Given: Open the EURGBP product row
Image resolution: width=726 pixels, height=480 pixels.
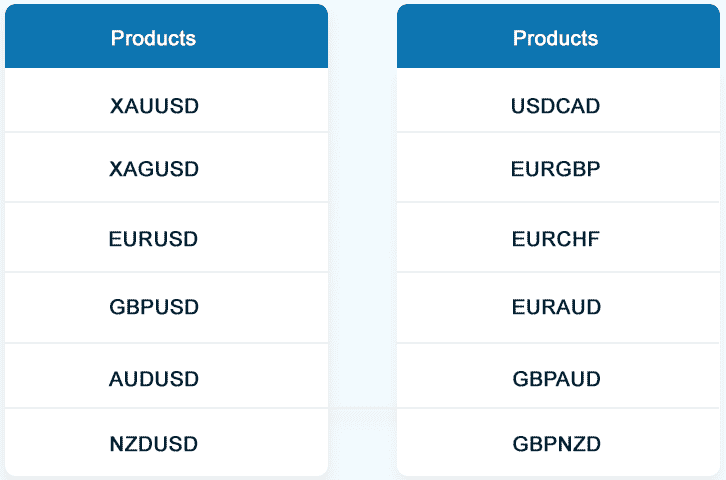Looking at the screenshot, I should [x=555, y=169].
